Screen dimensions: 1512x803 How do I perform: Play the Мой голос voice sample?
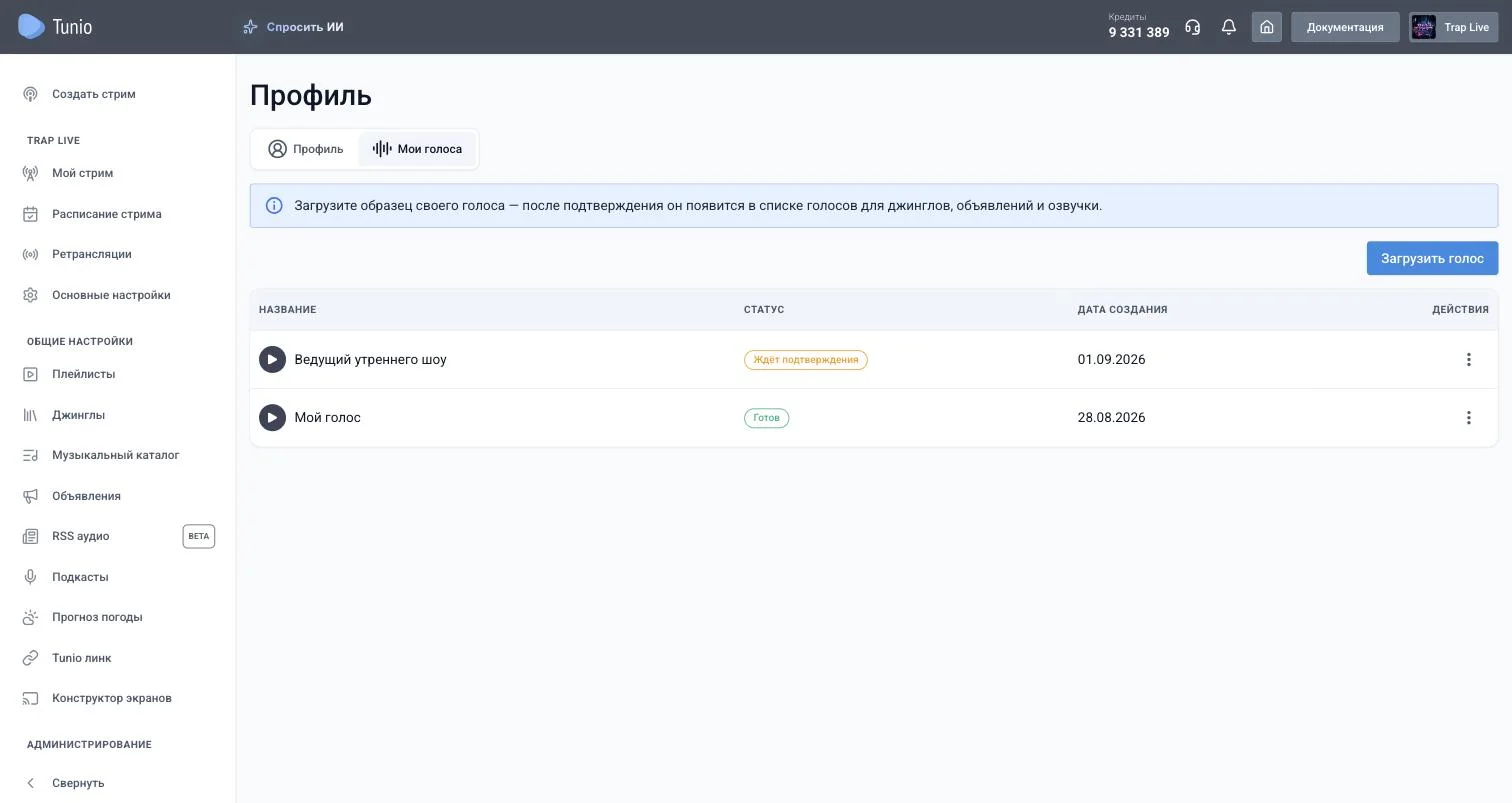pos(272,417)
